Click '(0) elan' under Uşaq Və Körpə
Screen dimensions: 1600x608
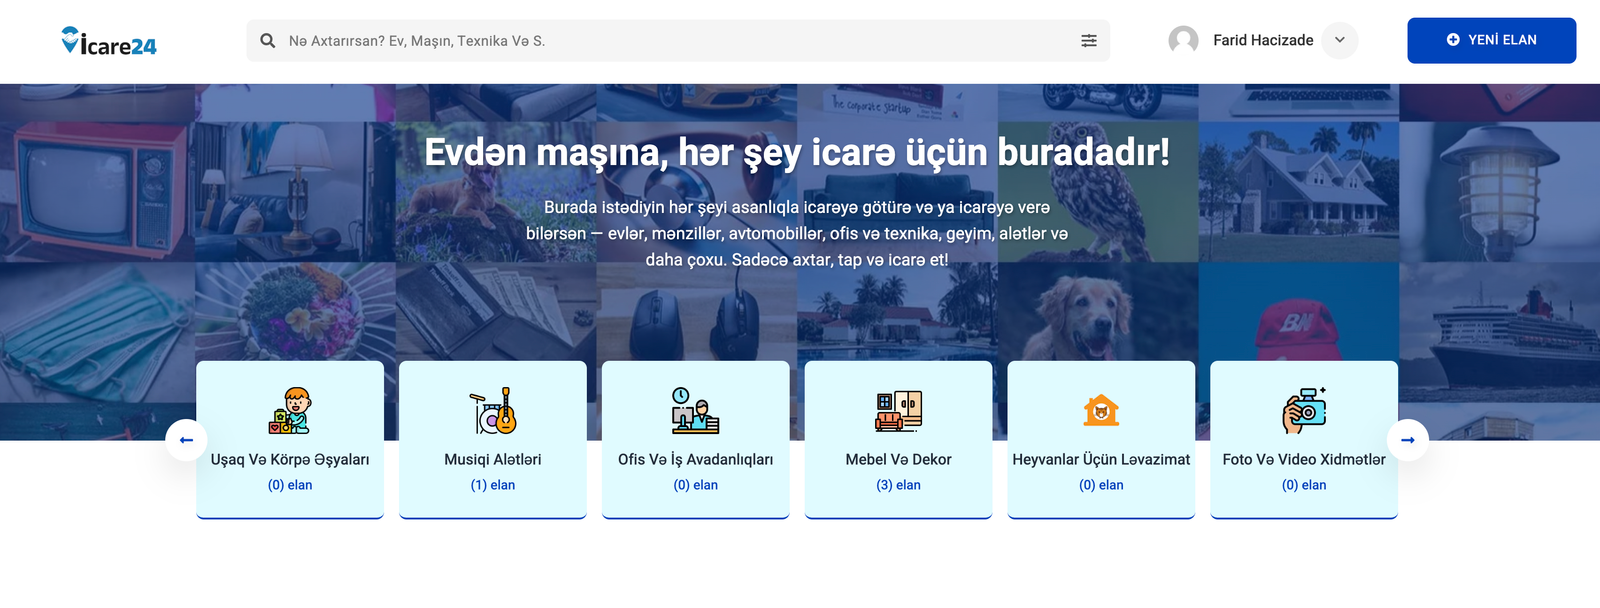click(x=290, y=485)
